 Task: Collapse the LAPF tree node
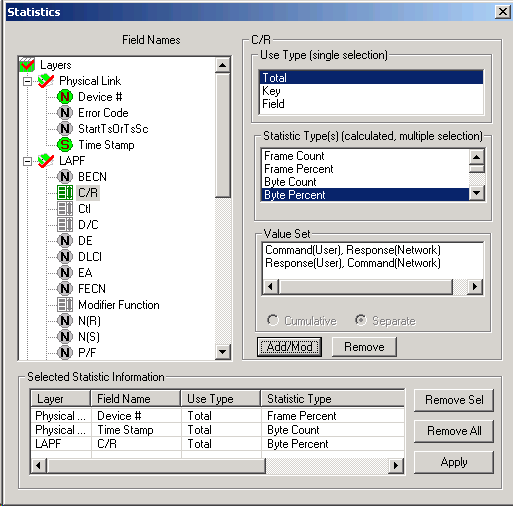(28, 162)
